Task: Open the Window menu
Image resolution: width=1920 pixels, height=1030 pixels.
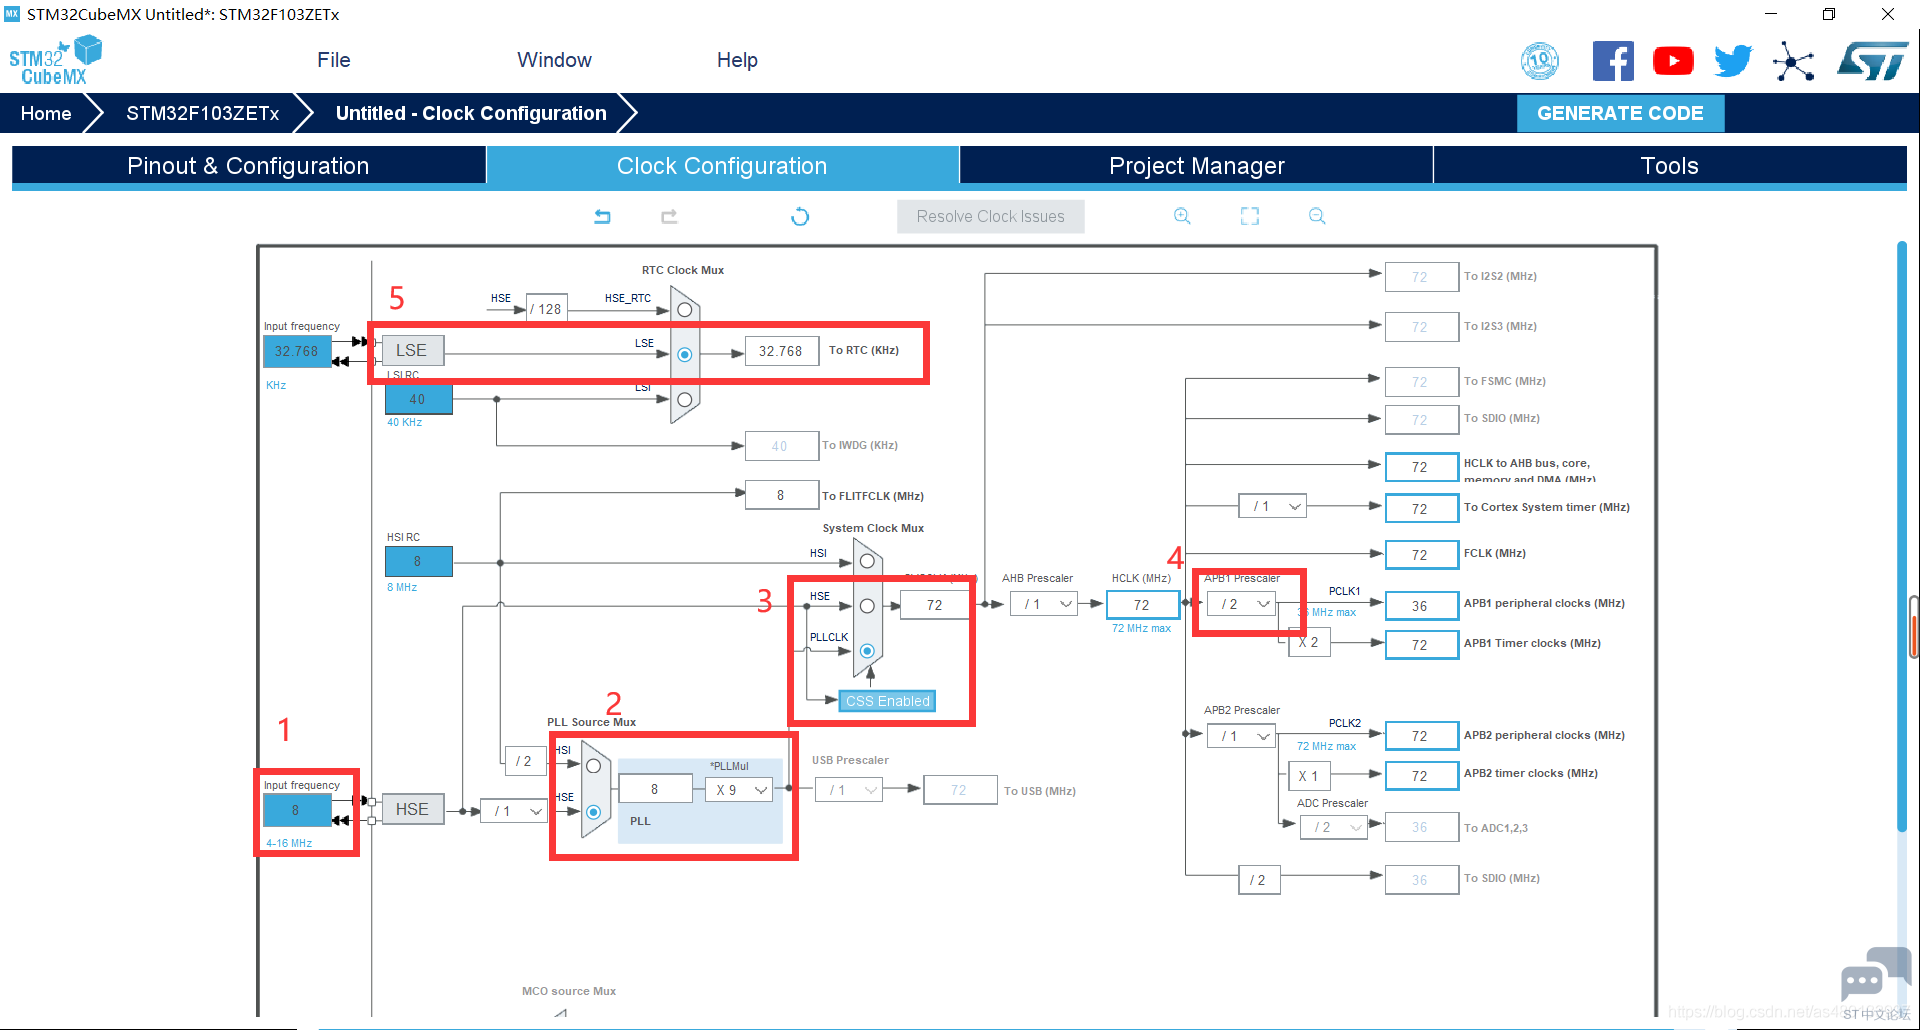Action: (554, 60)
